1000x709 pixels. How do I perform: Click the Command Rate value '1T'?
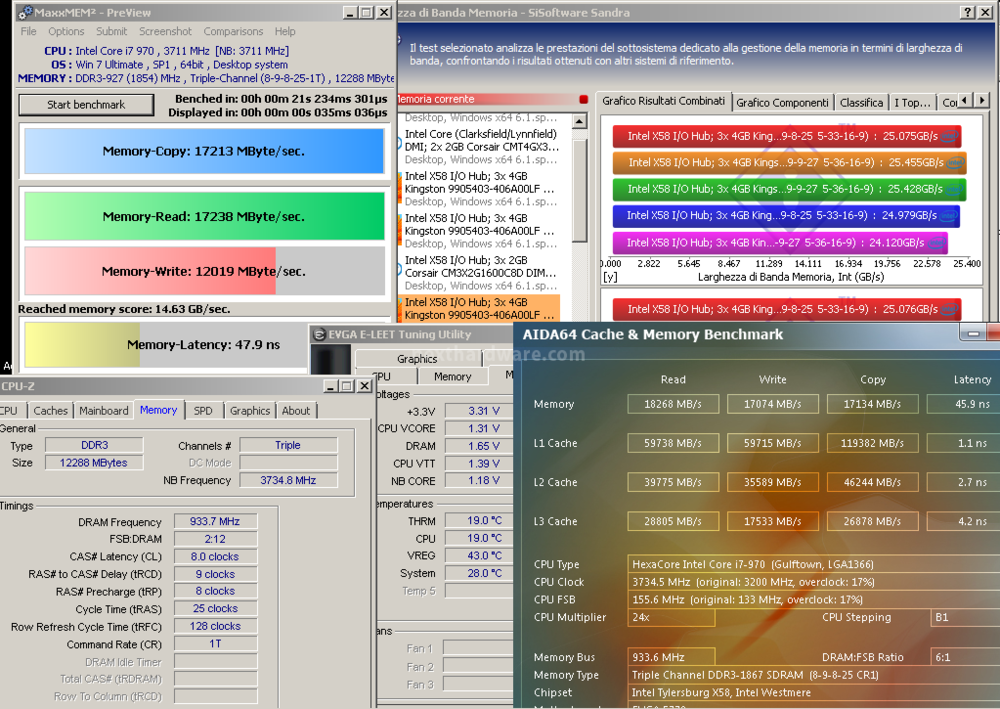216,644
